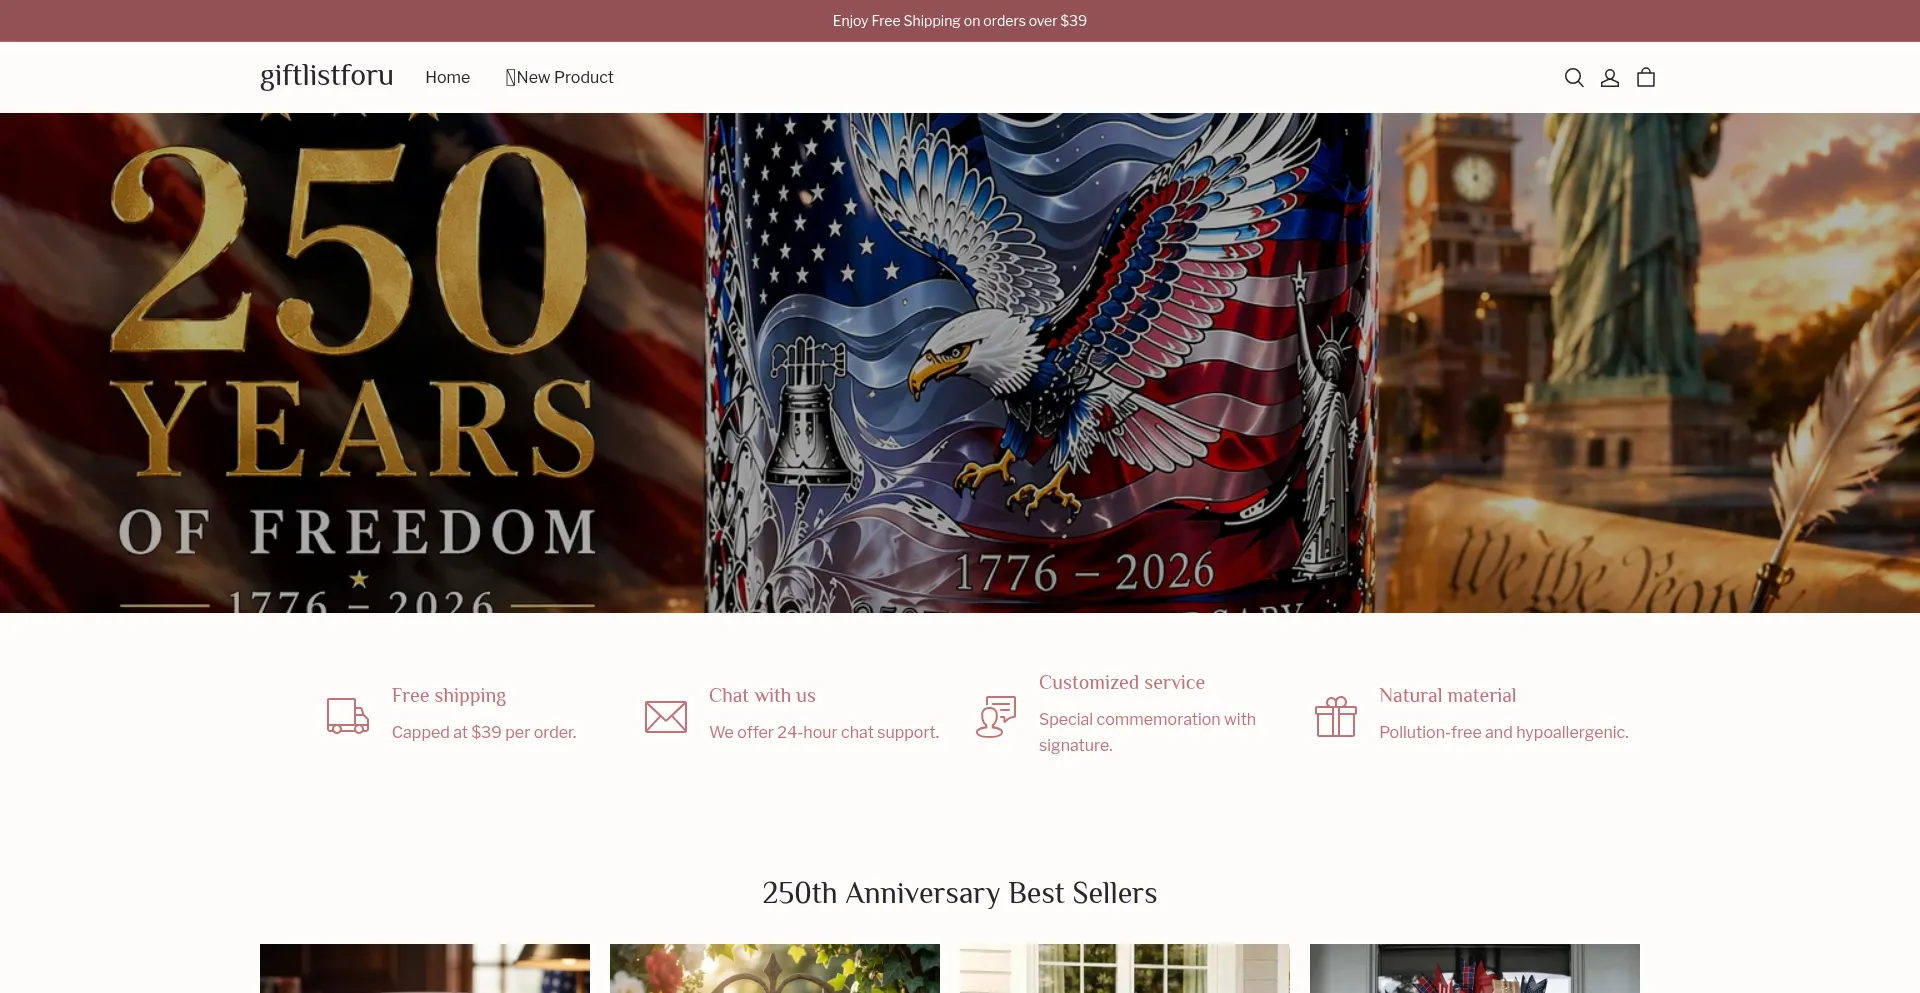Screen dimensions: 1920x993
Task: Open the 250 Years of Freedom banner
Action: (960, 363)
